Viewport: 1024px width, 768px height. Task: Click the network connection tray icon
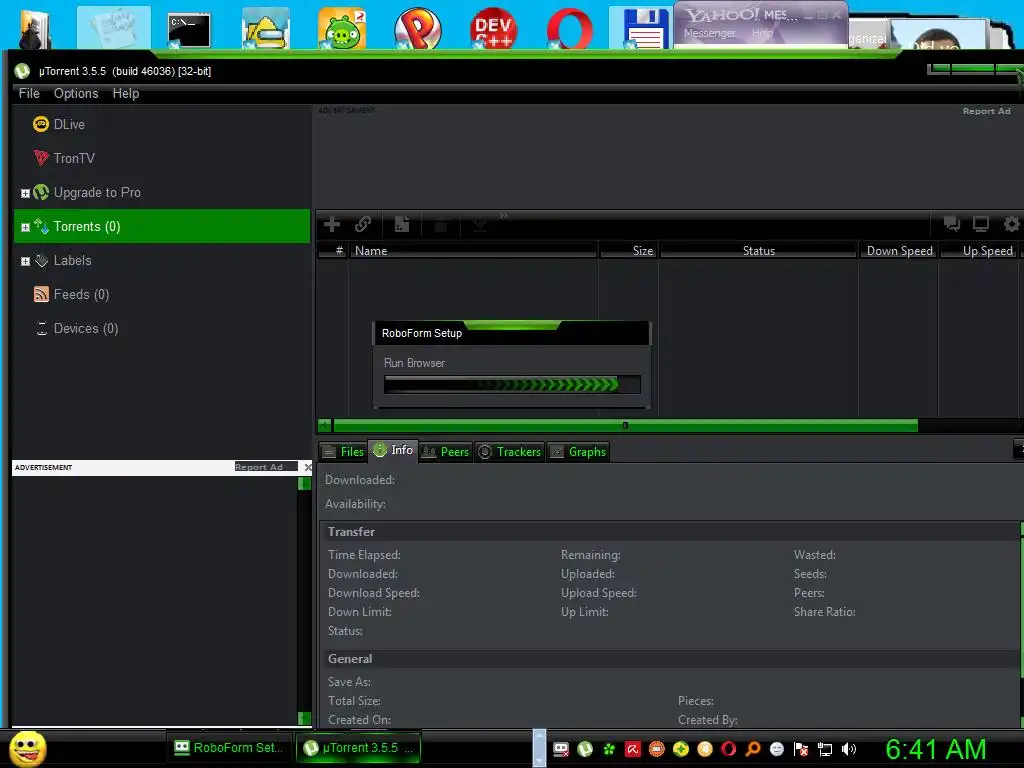(825, 749)
